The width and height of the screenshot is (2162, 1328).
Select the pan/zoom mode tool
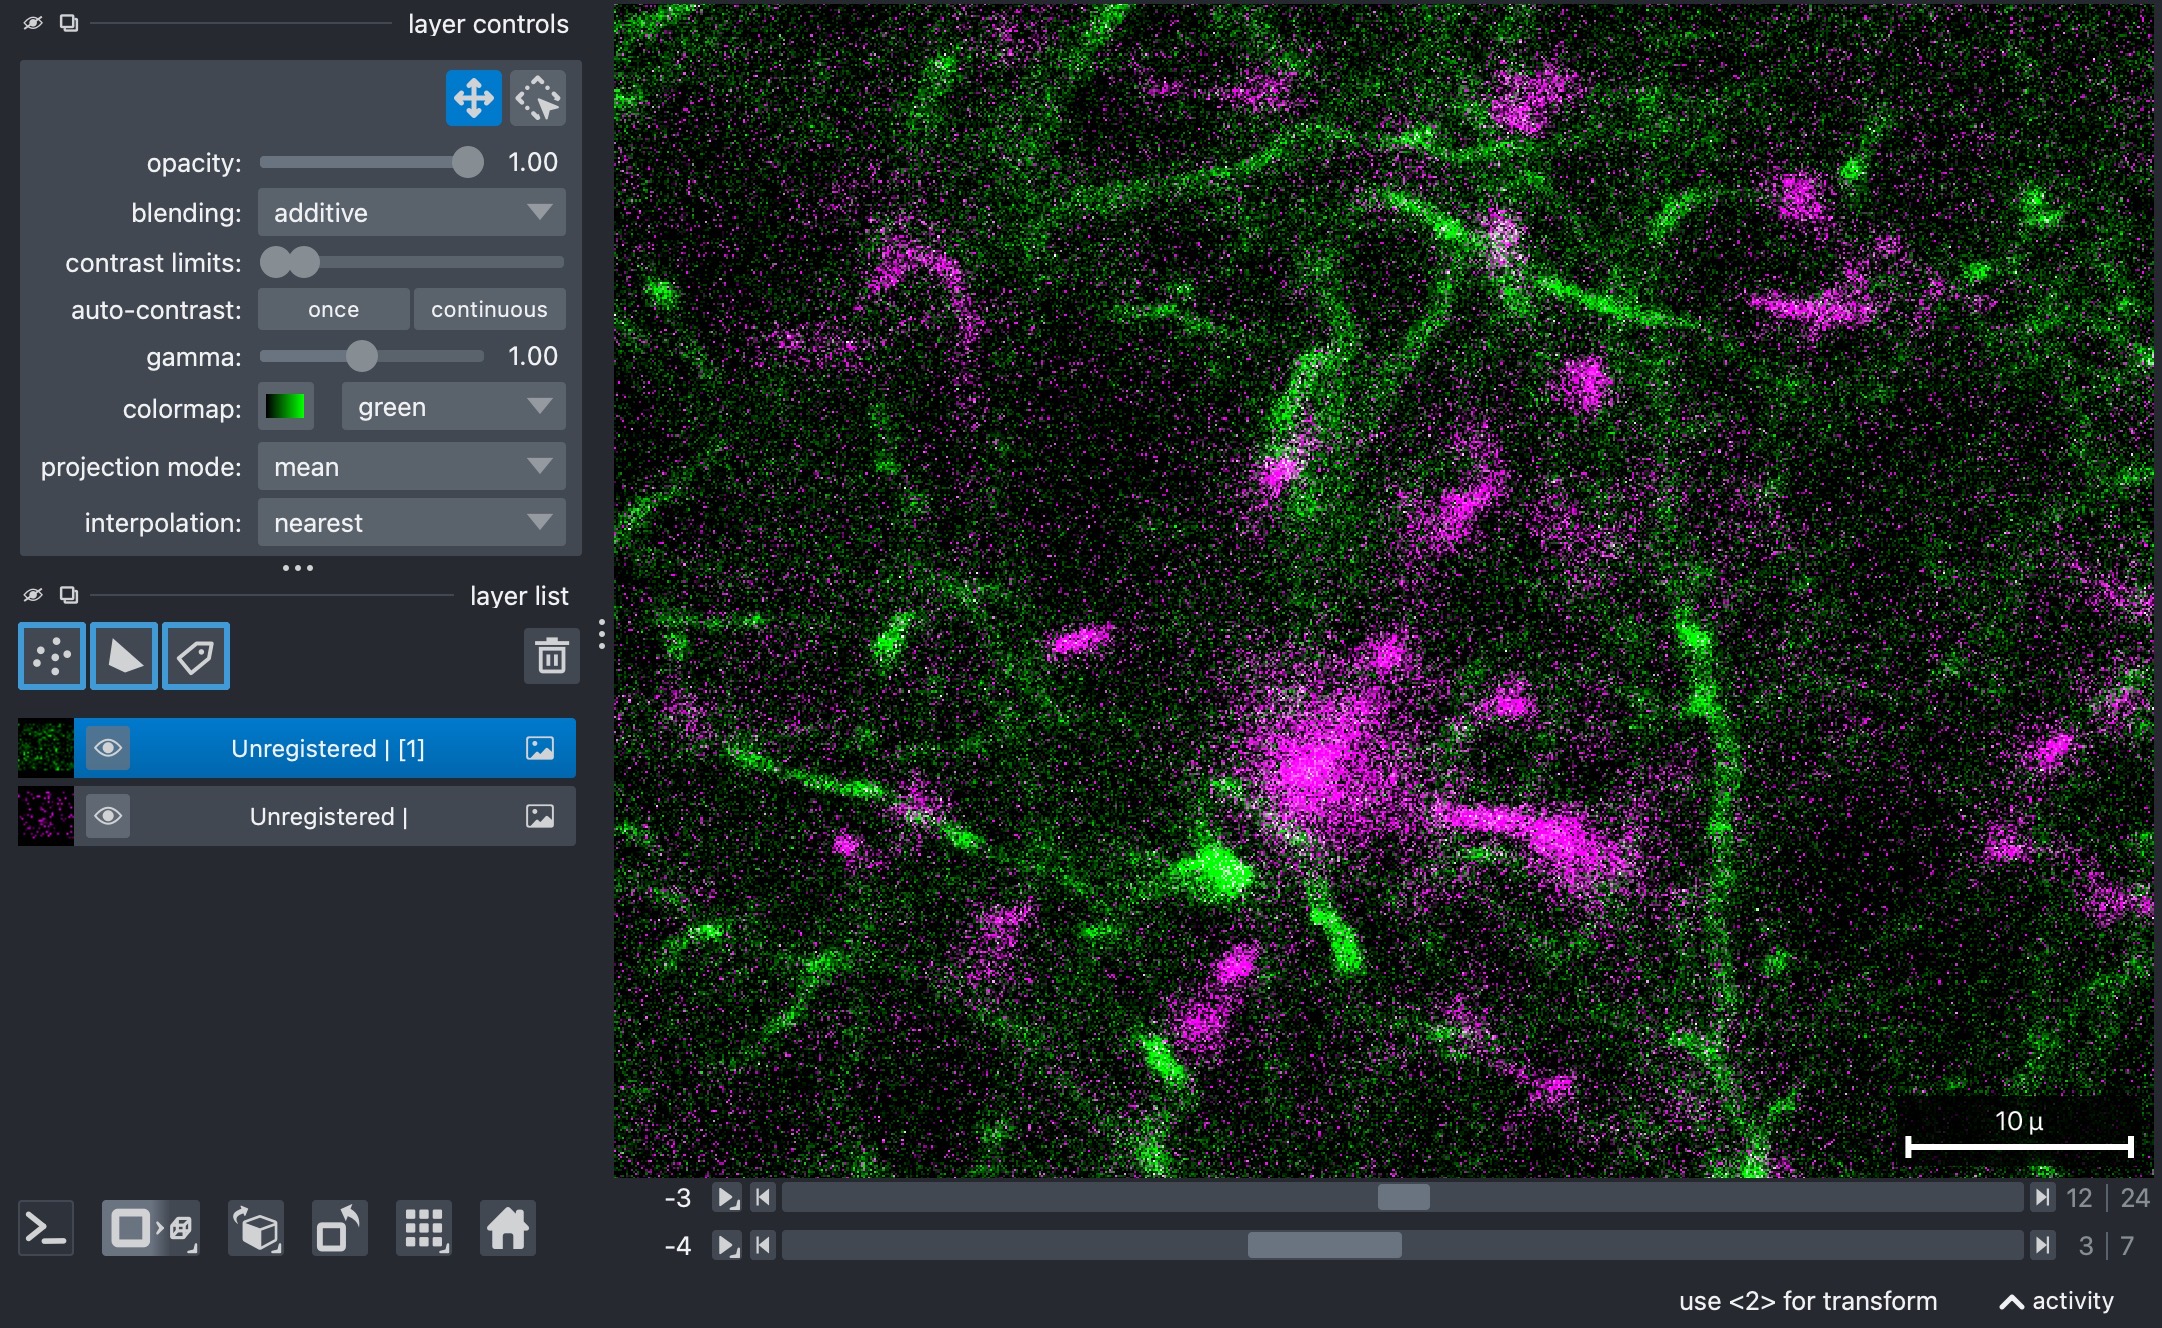[x=473, y=98]
